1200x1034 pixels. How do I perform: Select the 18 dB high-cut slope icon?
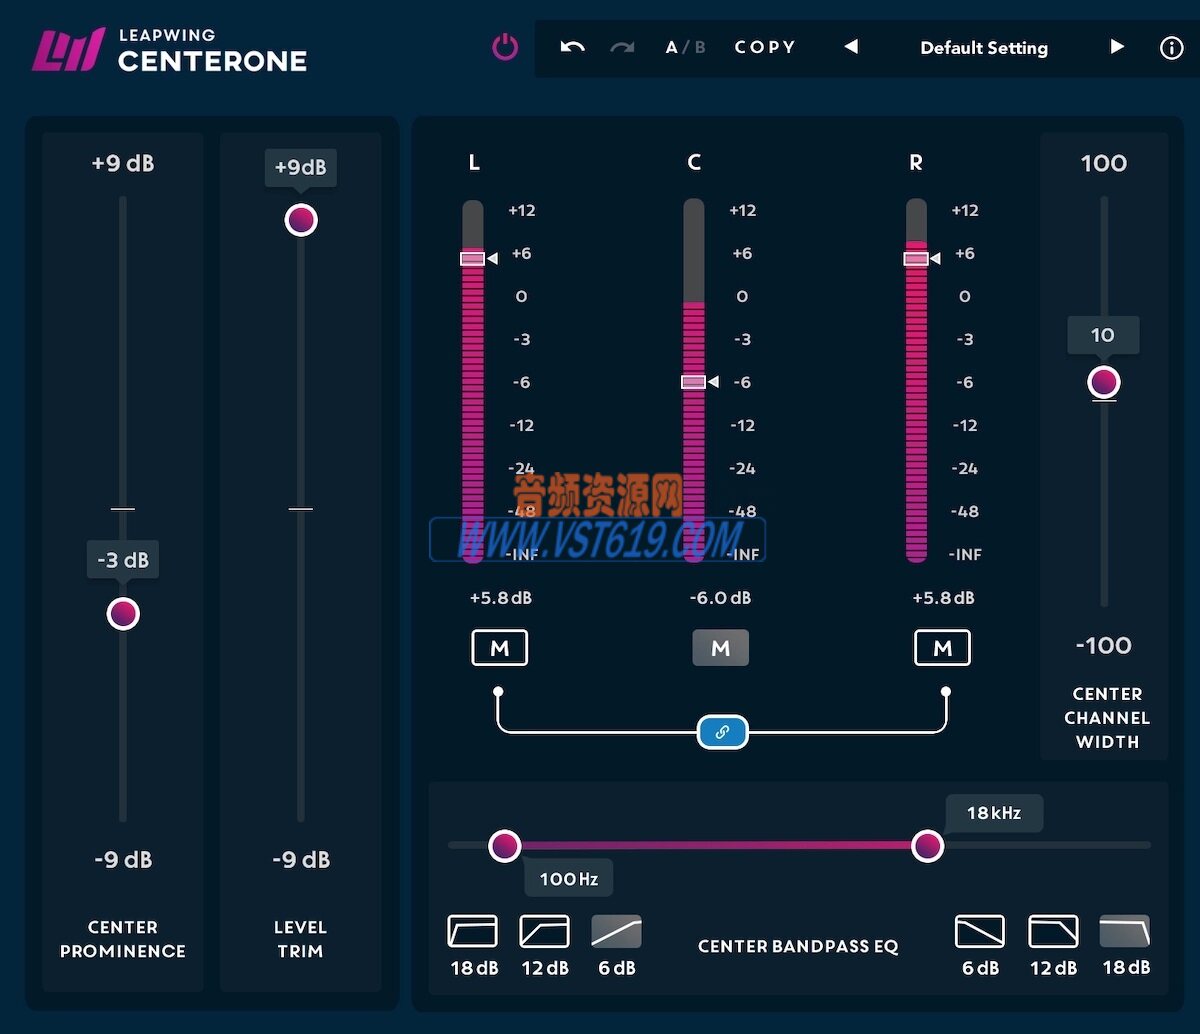[x=1125, y=932]
